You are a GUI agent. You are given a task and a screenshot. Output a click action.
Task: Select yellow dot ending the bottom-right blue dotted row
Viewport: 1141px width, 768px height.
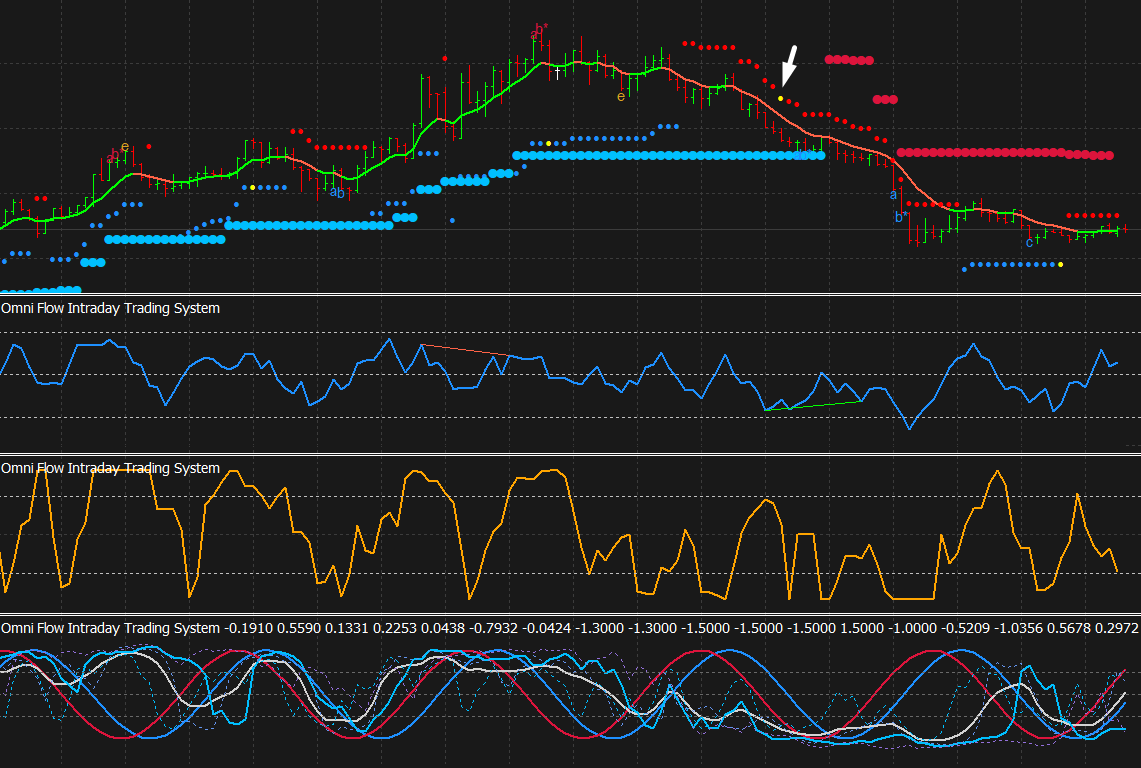[1060, 264]
